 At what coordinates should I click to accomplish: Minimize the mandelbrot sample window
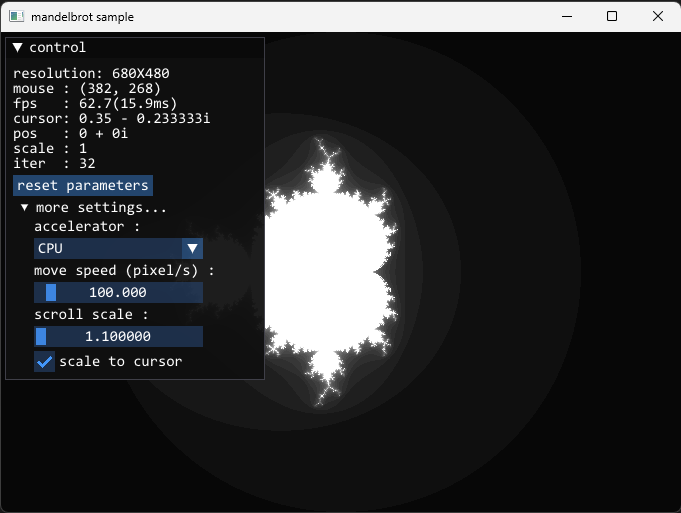click(x=566, y=16)
